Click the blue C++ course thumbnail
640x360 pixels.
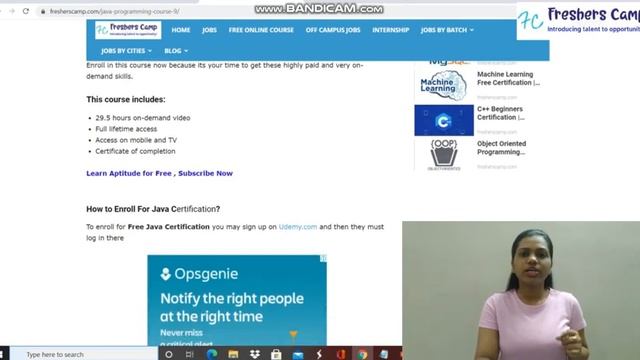pyautogui.click(x=444, y=120)
